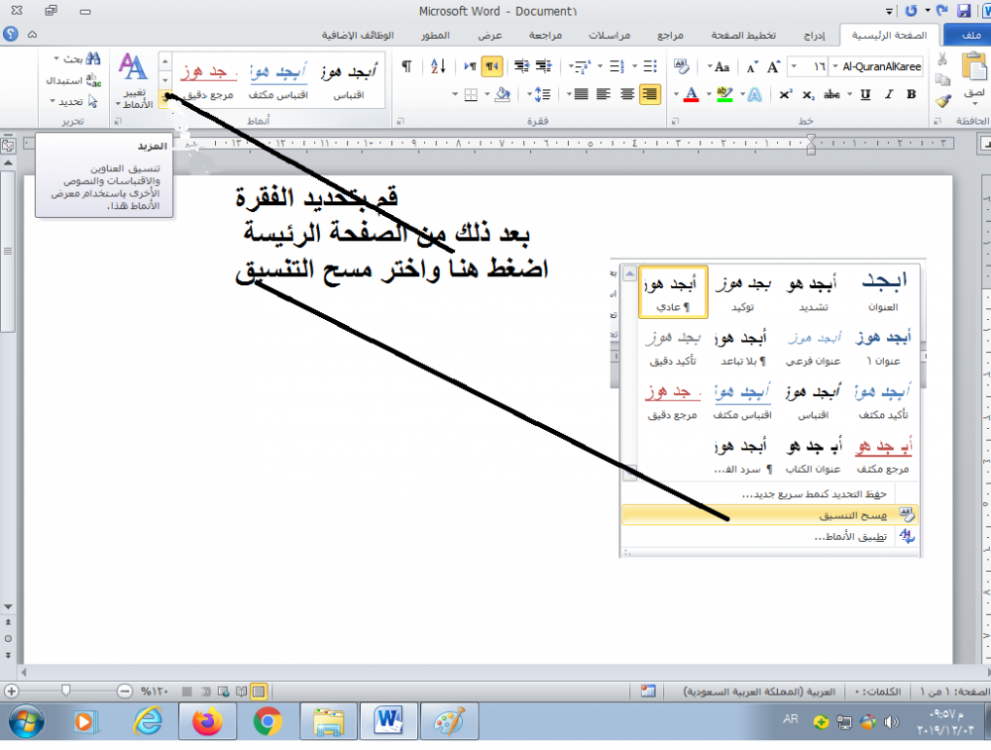Expand the More styles gallery button
The image size is (991, 750).
click(x=165, y=97)
